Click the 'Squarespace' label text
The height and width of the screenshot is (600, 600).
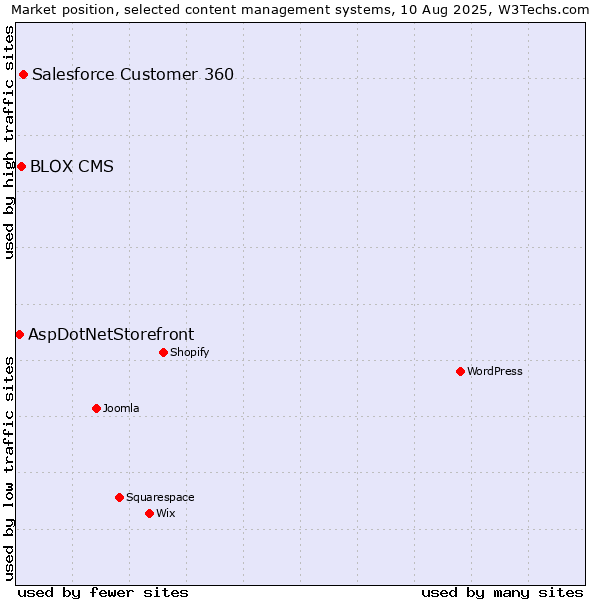pyautogui.click(x=160, y=497)
